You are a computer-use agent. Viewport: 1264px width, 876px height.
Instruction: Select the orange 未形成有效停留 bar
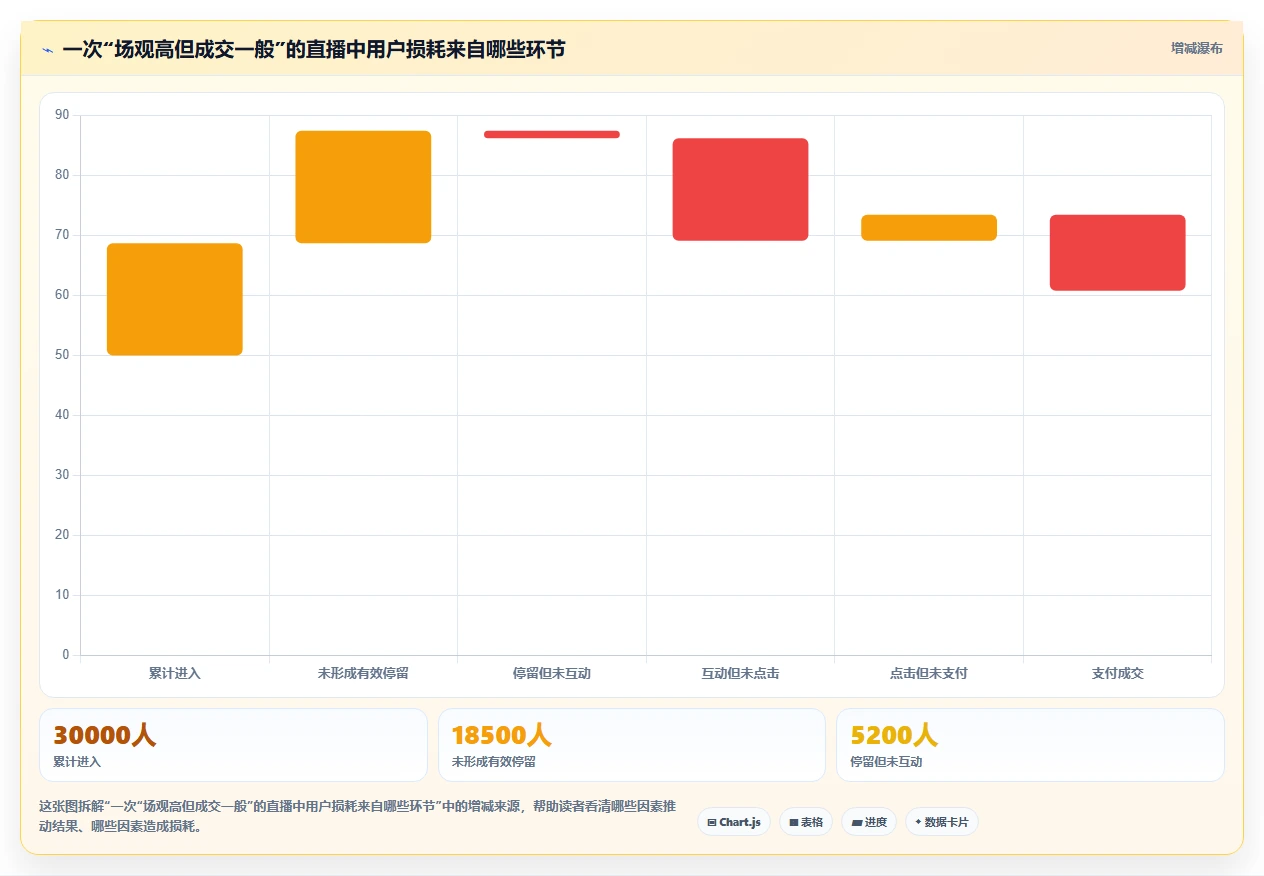(363, 187)
